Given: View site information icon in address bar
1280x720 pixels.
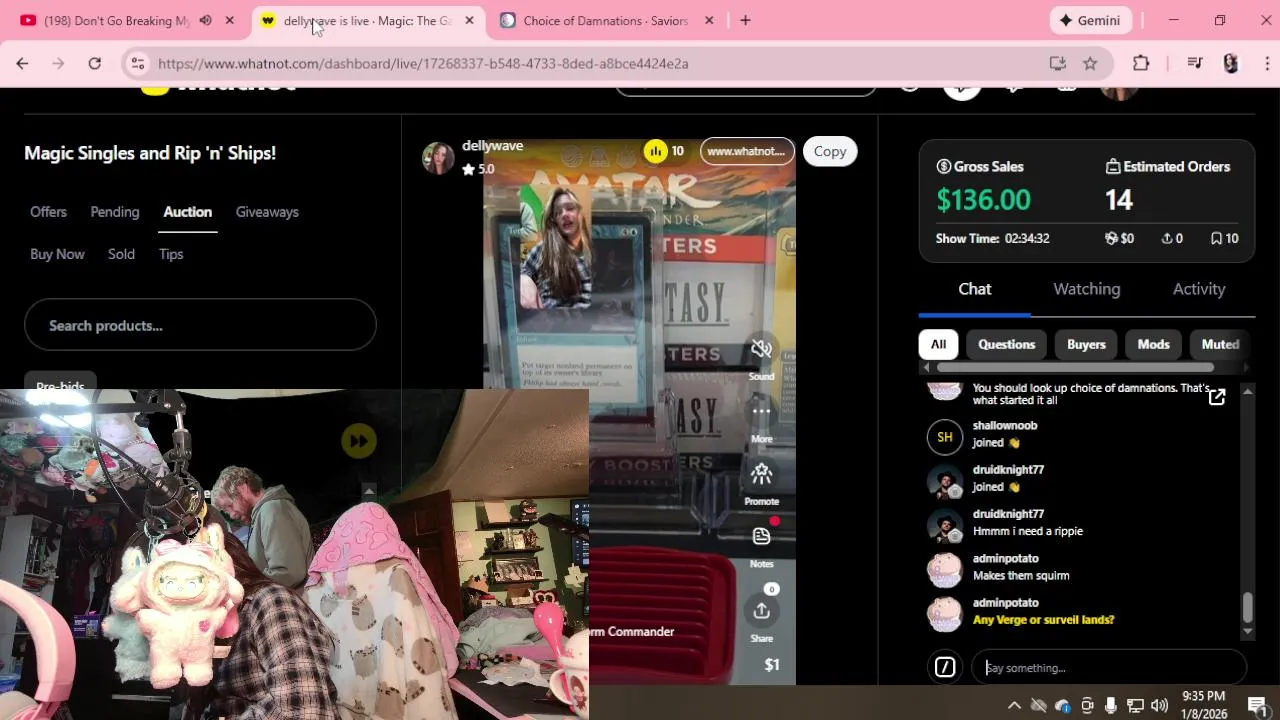Looking at the screenshot, I should click(138, 63).
